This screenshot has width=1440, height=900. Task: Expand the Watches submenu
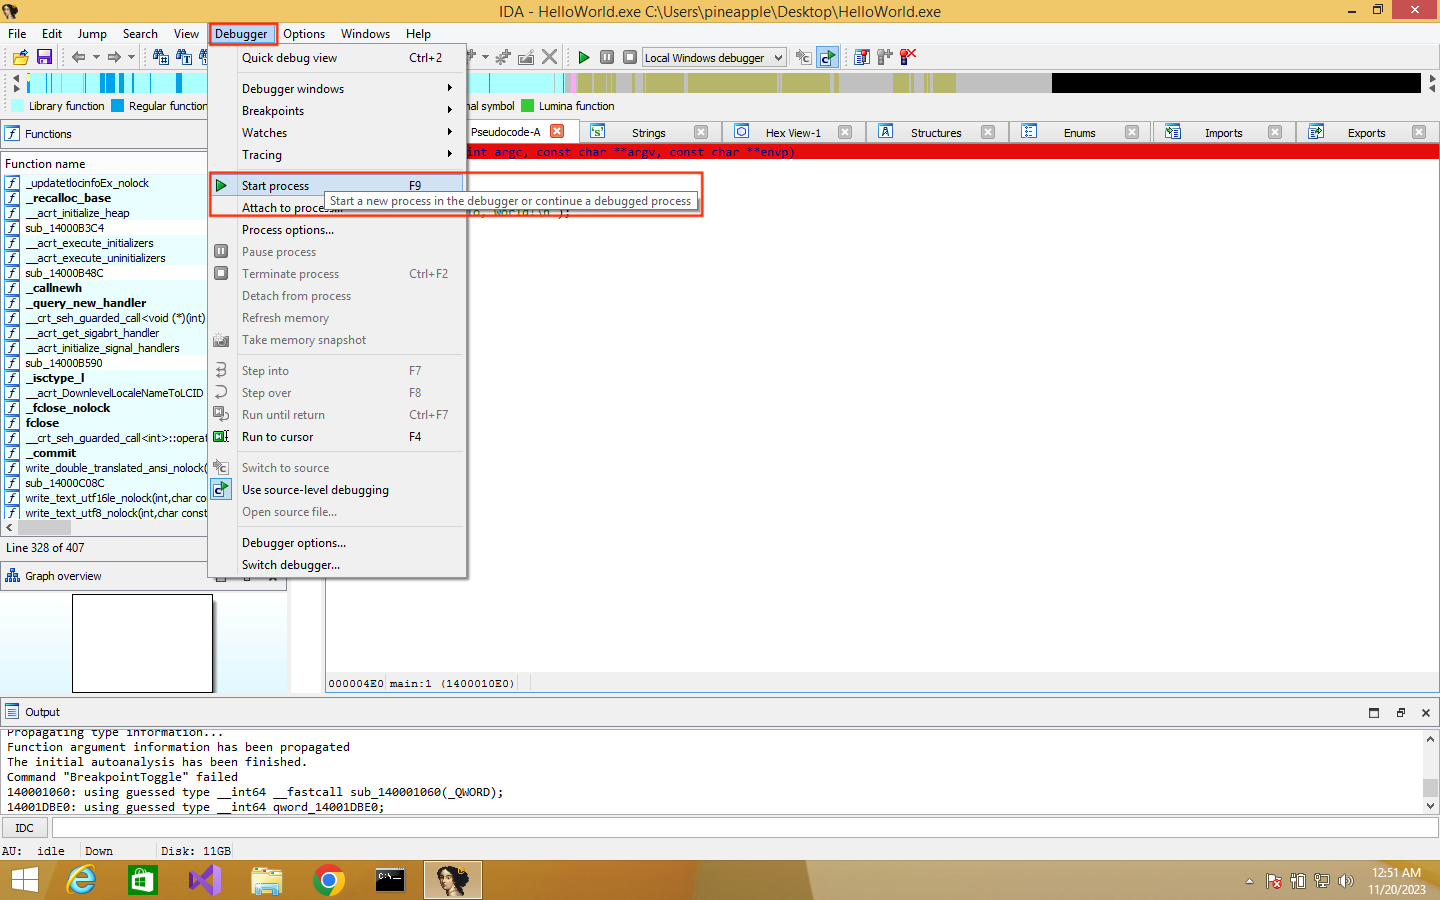tap(337, 133)
